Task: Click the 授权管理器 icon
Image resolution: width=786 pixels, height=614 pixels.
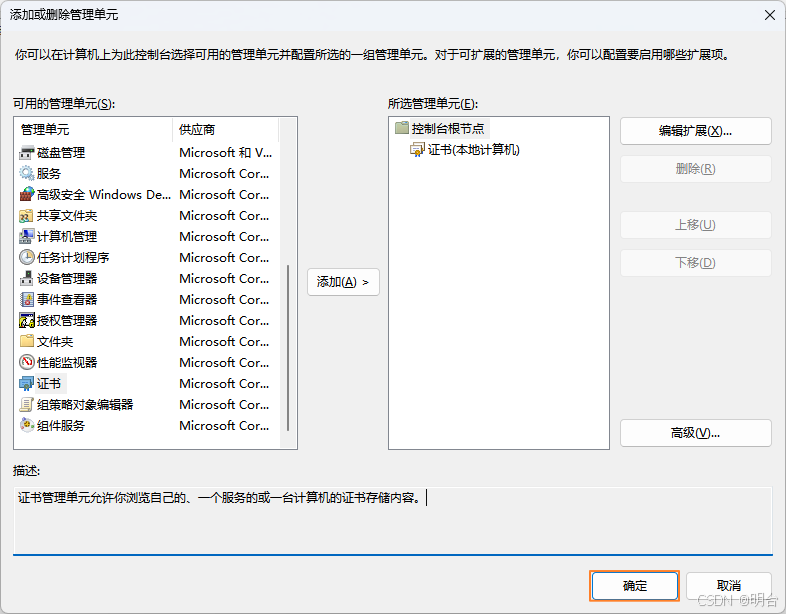Action: 27,321
